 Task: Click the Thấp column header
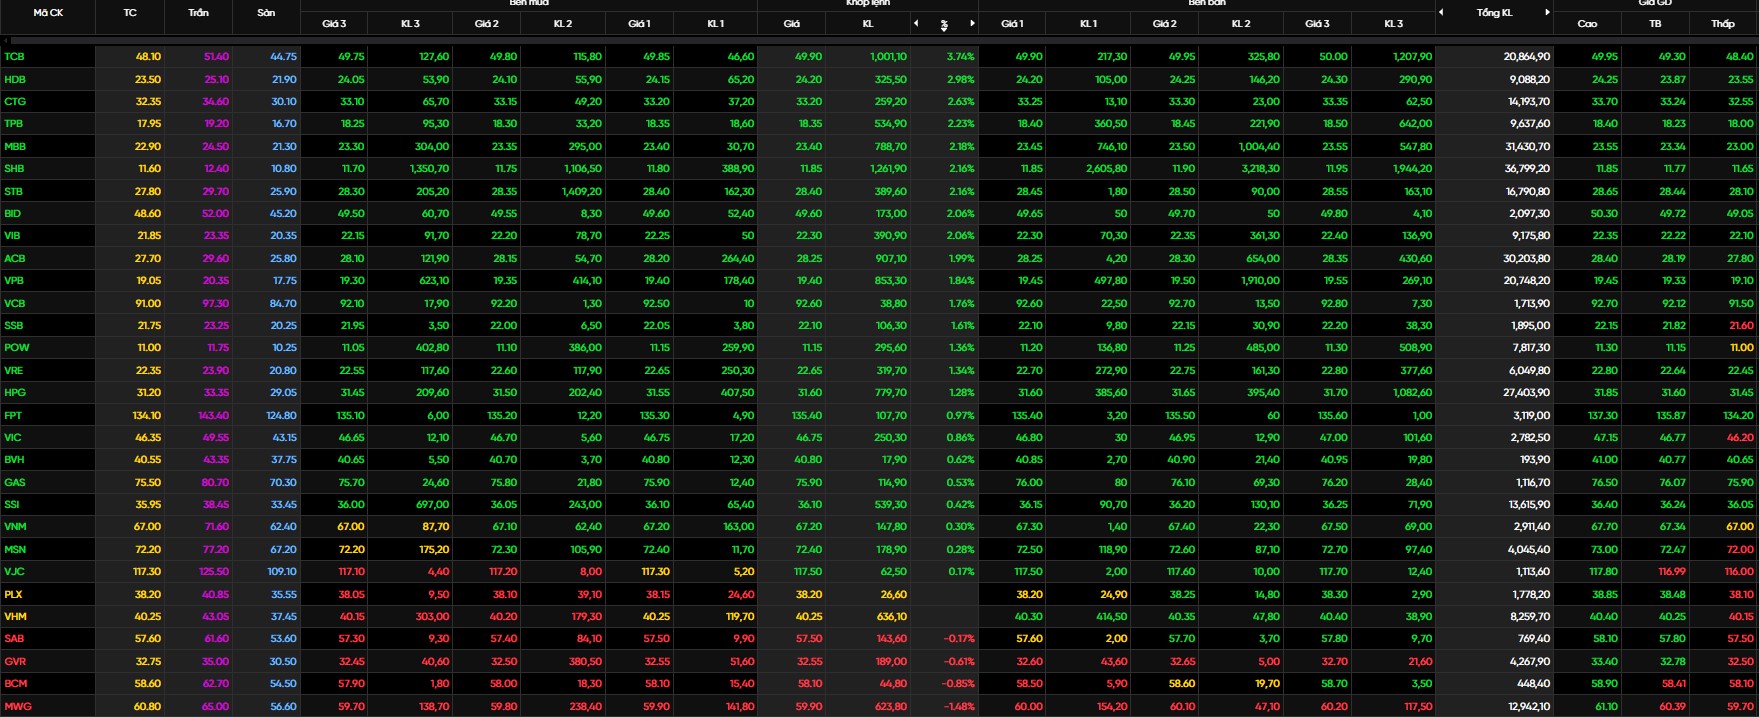(1722, 23)
